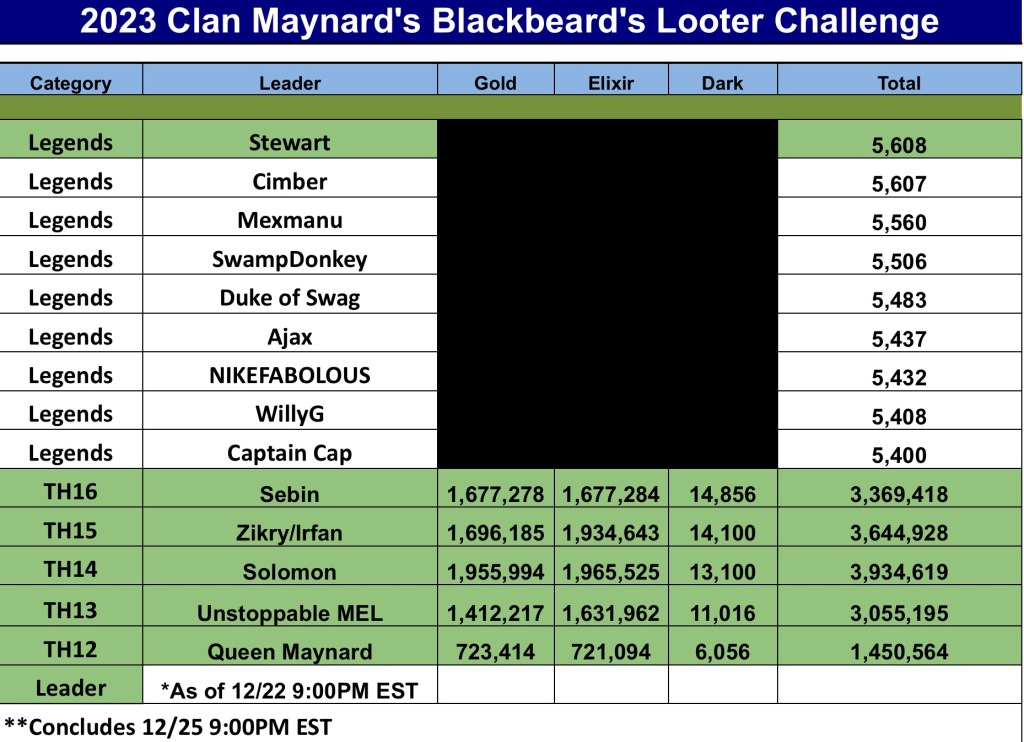Image resolution: width=1024 pixels, height=742 pixels.
Task: Select the Total column header
Action: [x=899, y=83]
